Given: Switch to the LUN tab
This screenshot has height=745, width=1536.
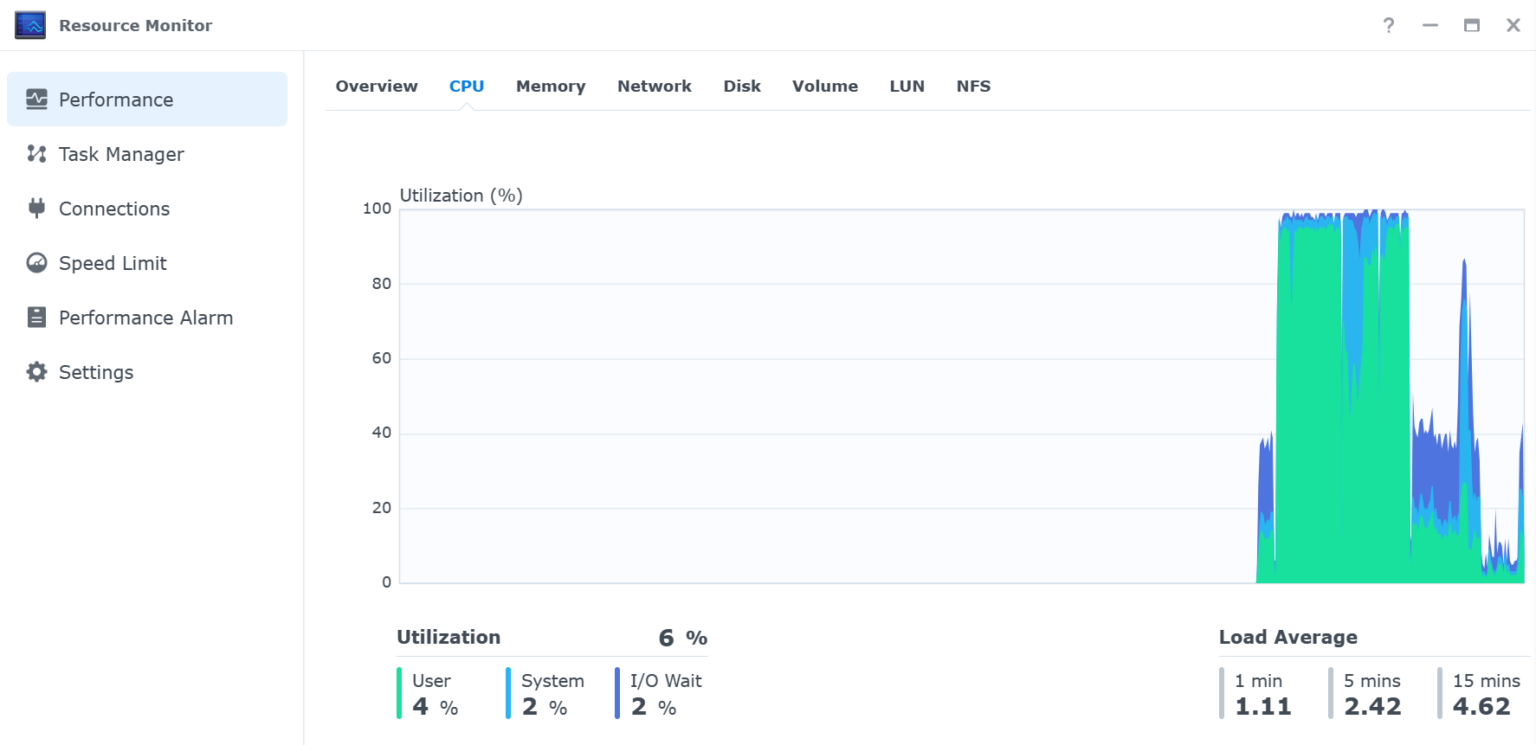Looking at the screenshot, I should [907, 86].
